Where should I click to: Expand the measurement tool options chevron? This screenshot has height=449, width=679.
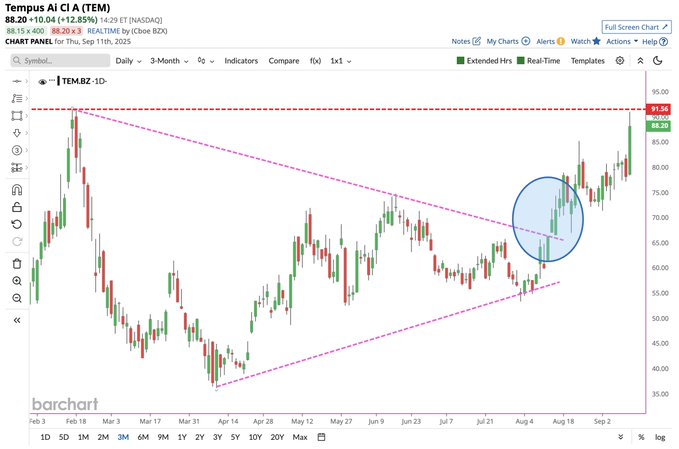[27, 168]
